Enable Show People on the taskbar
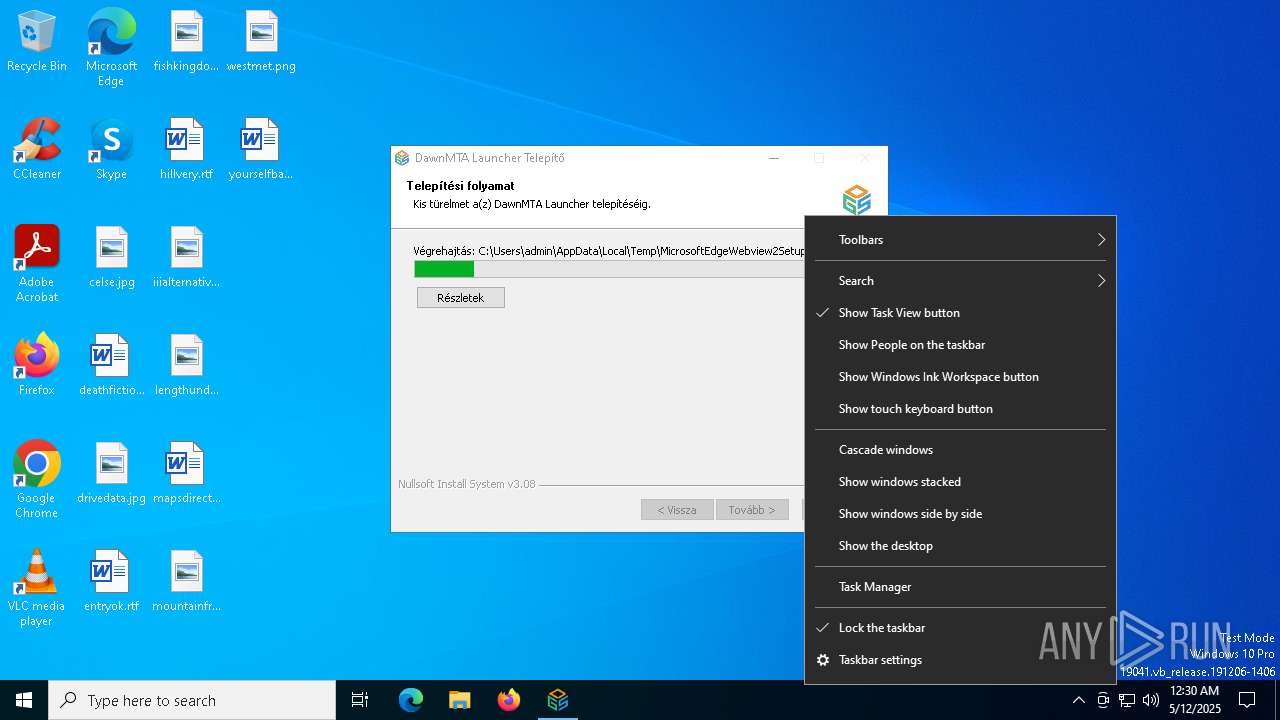This screenshot has width=1280, height=720. point(960,345)
